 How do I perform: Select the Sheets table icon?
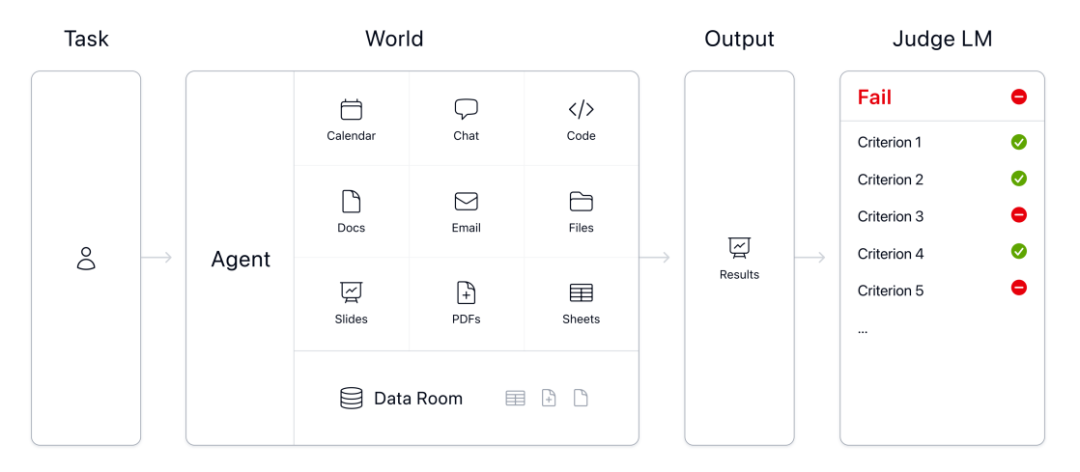tap(581, 293)
